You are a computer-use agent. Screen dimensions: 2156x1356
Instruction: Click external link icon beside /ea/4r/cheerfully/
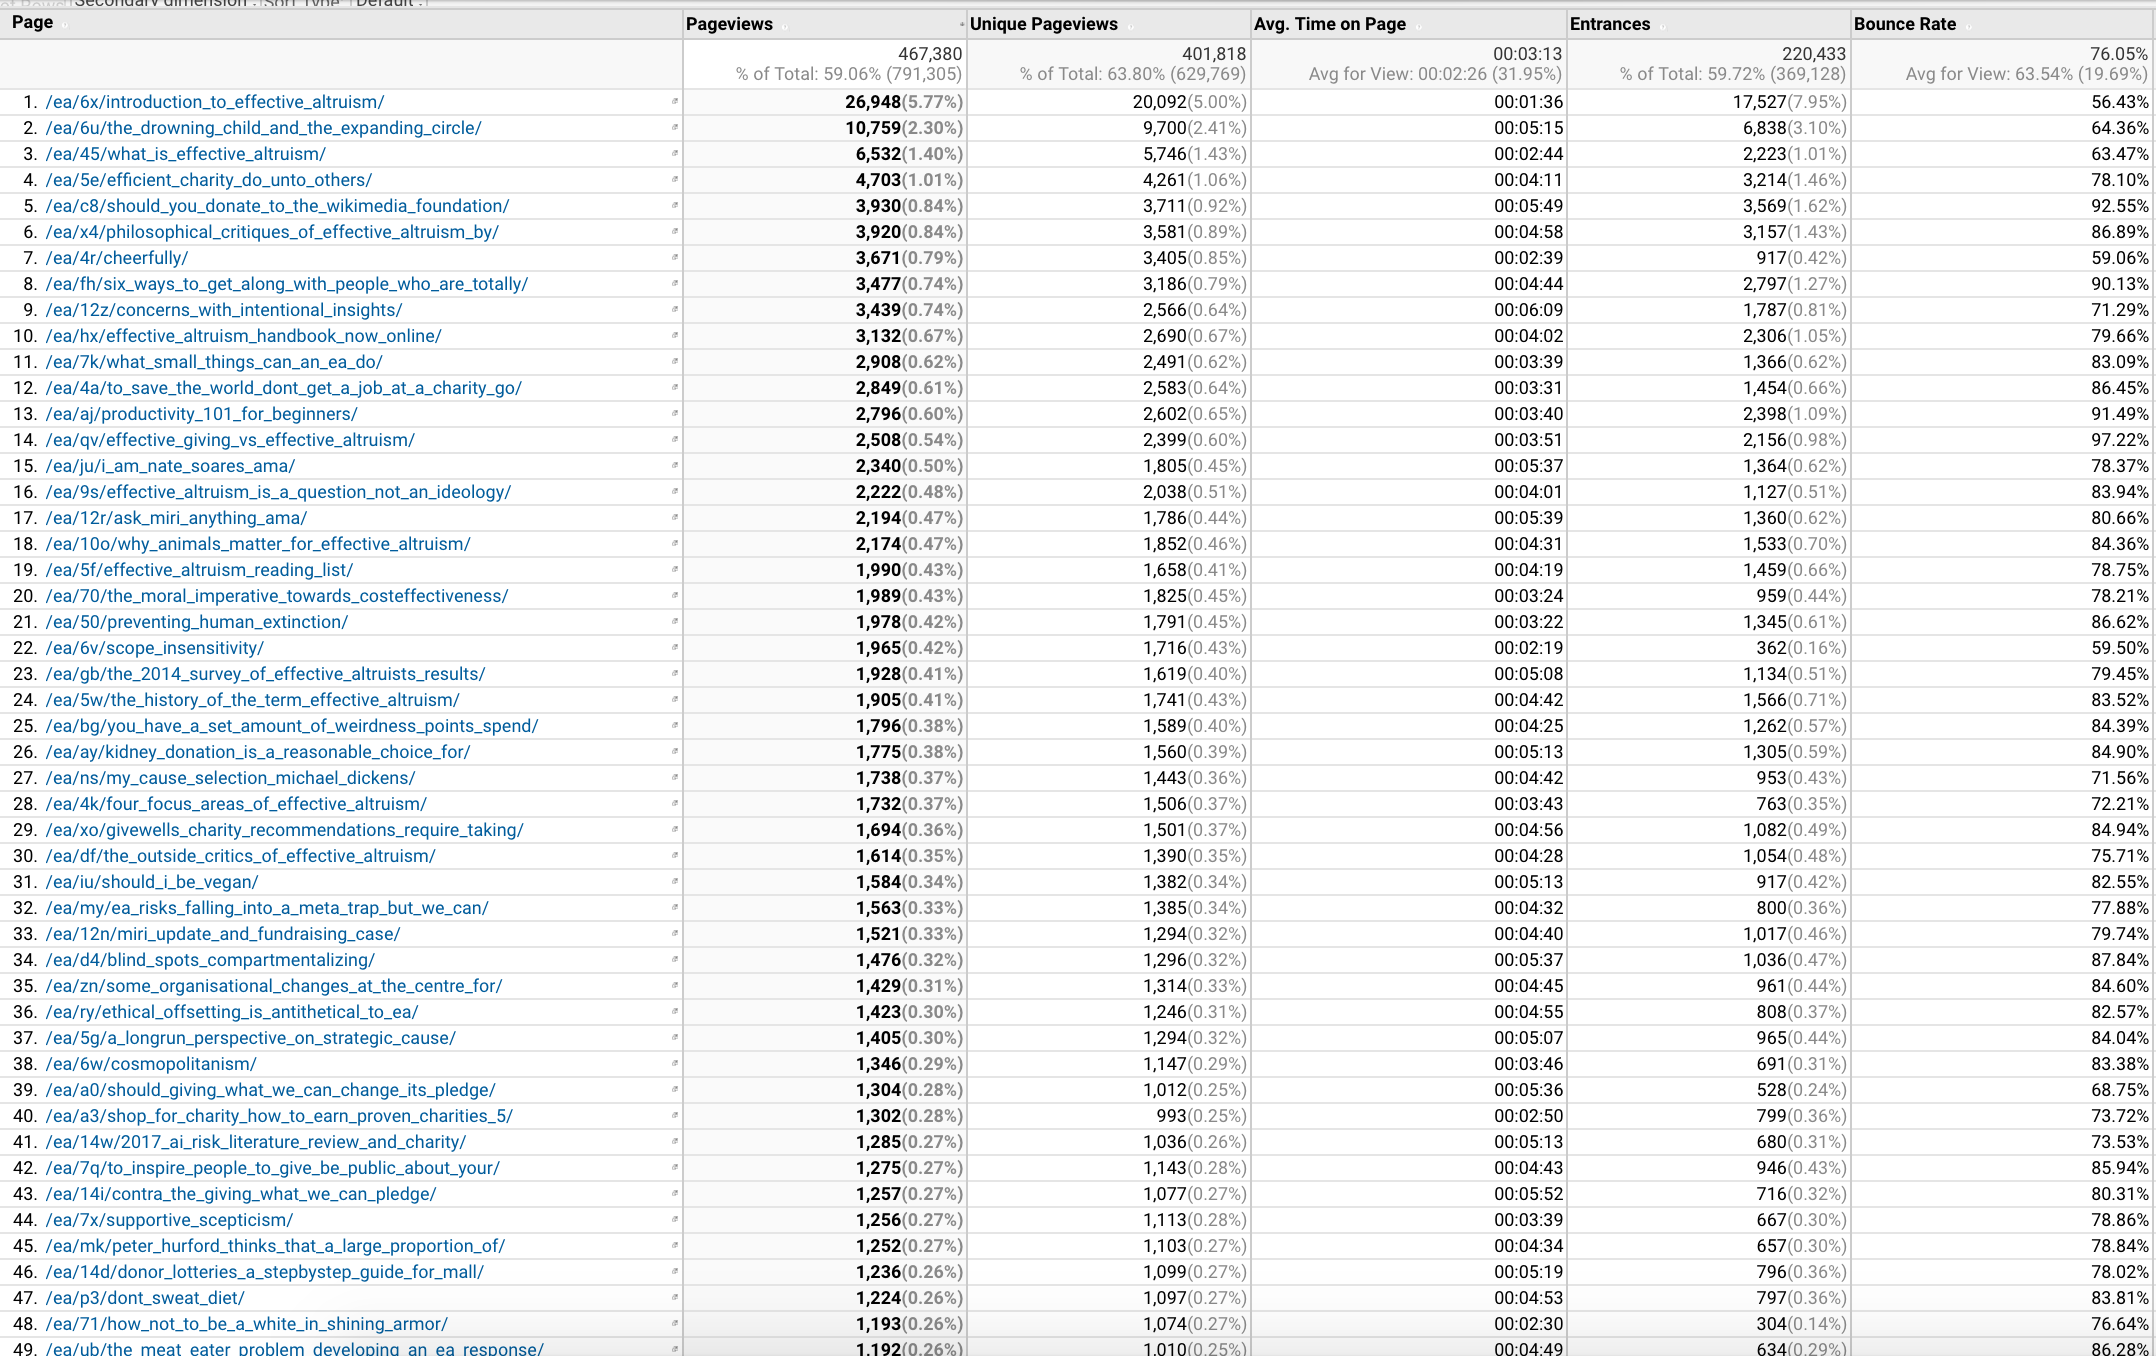[675, 258]
